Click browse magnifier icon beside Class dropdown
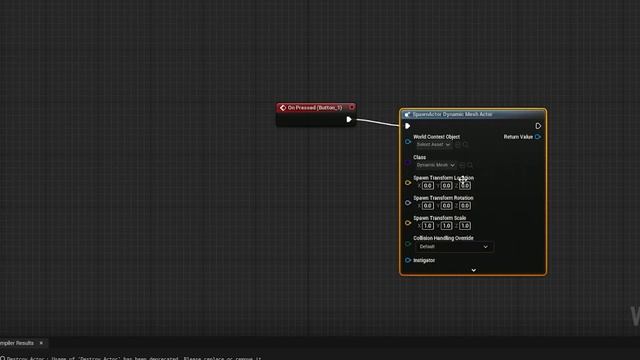This screenshot has width=640, height=360. 470,165
